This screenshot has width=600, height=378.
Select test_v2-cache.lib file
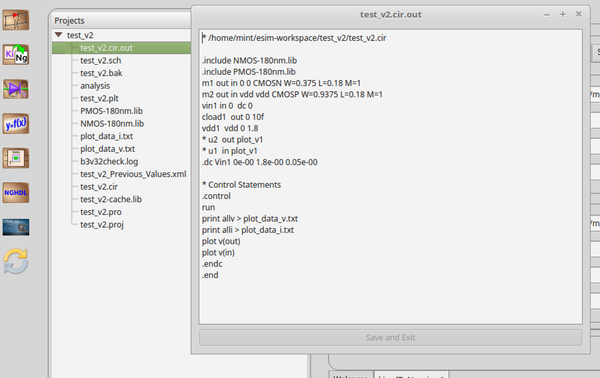(x=111, y=199)
